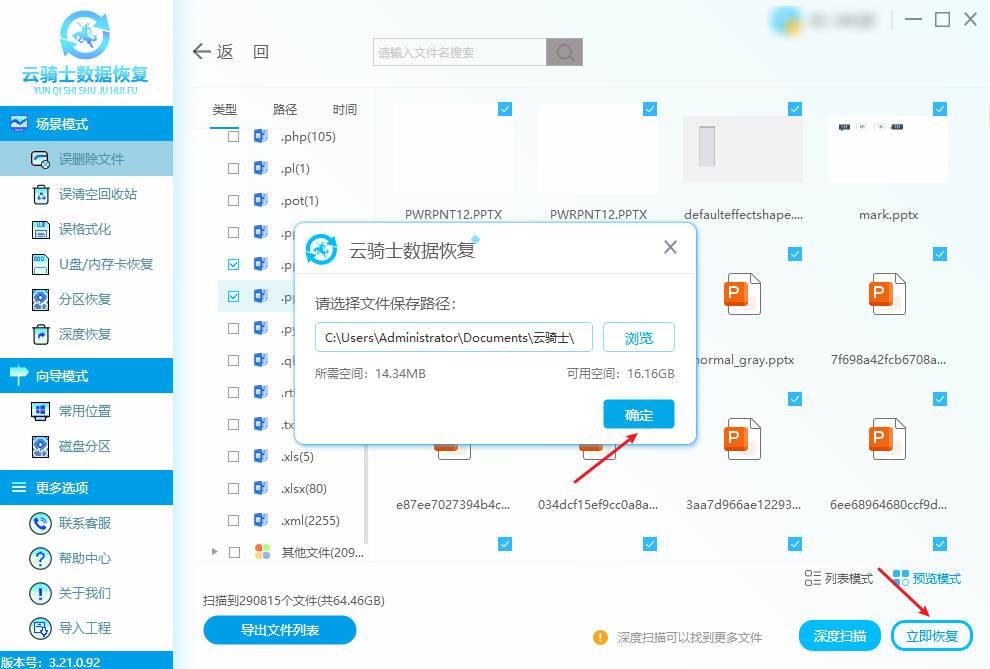Viewport: 990px width, 669px height.
Task: Tick the .pl(1) checkbox
Action: pos(234,169)
